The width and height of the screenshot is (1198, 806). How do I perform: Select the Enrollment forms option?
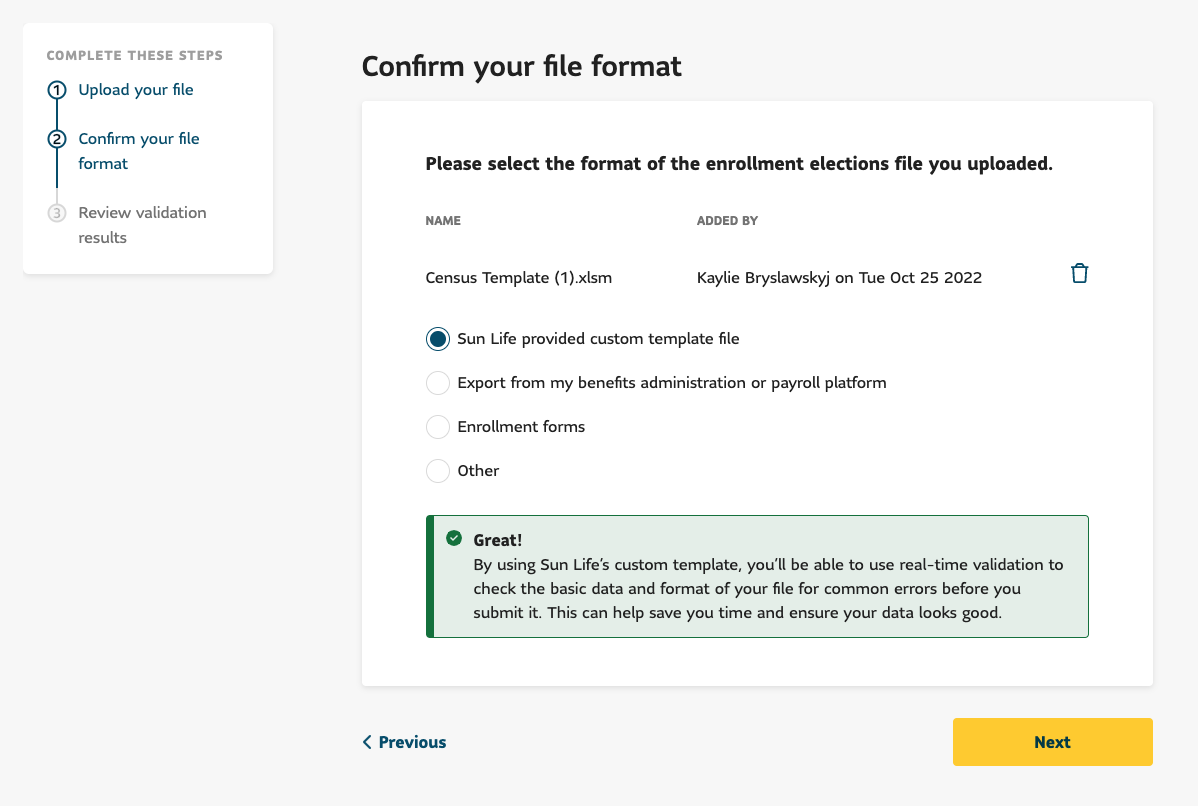pyautogui.click(x=437, y=426)
